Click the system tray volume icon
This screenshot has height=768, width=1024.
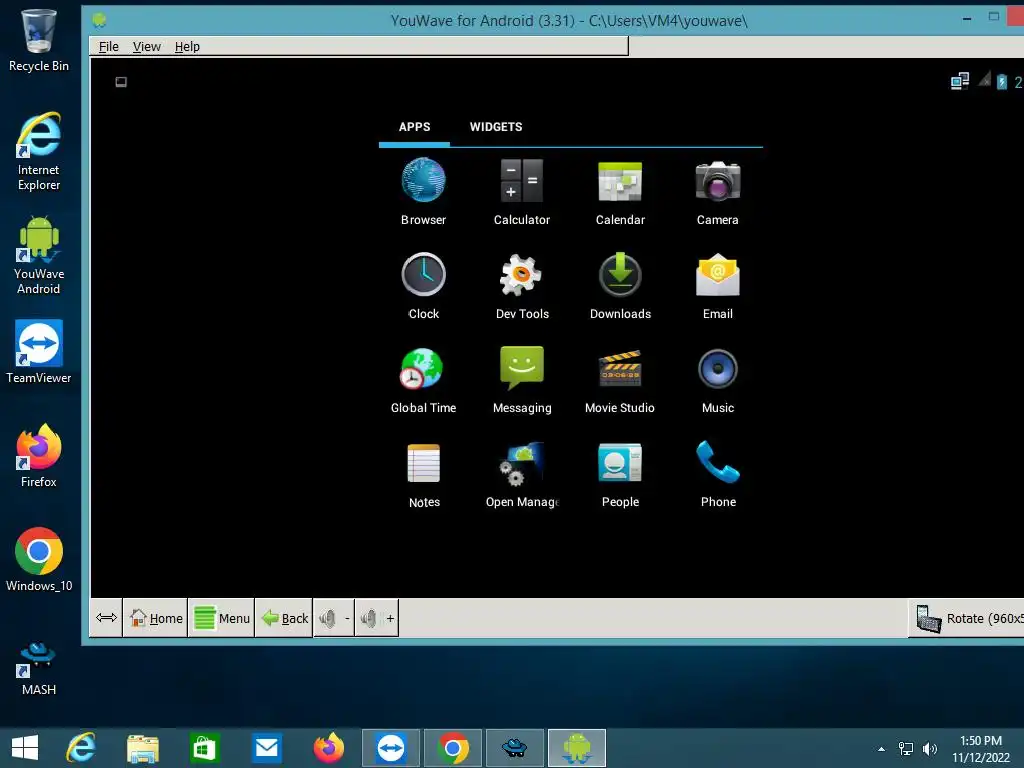(x=930, y=749)
